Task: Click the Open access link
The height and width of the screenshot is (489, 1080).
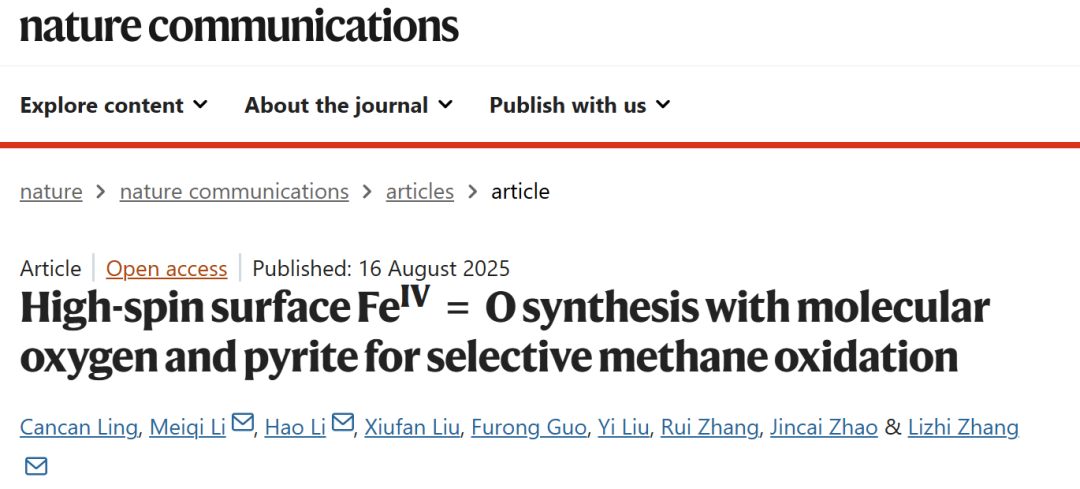Action: 167,268
